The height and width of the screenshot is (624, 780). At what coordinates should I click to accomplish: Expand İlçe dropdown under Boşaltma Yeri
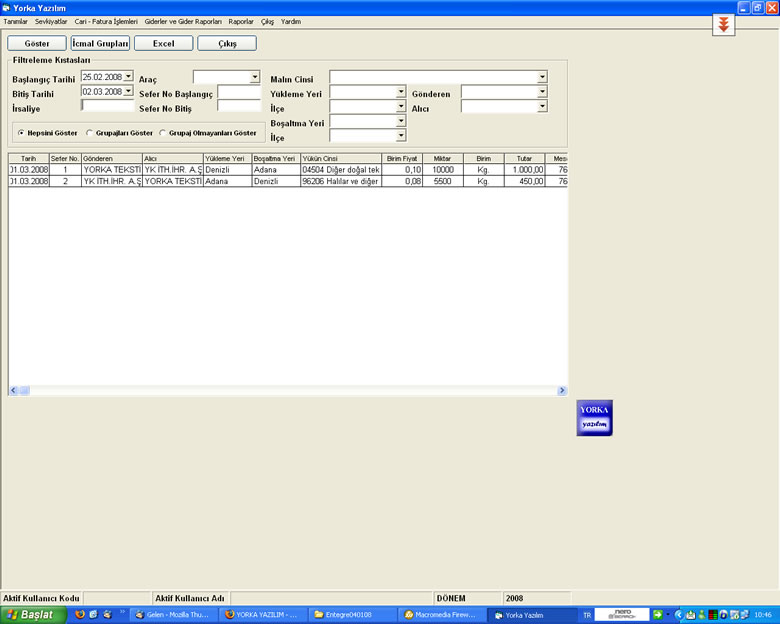pyautogui.click(x=401, y=135)
